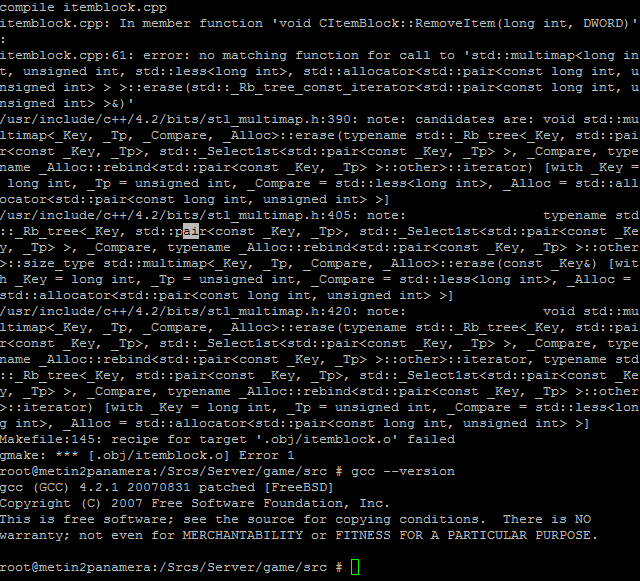Click 'Makefile:145: recipe for target' line
Screen dimensions: 640x581
click(x=123, y=439)
